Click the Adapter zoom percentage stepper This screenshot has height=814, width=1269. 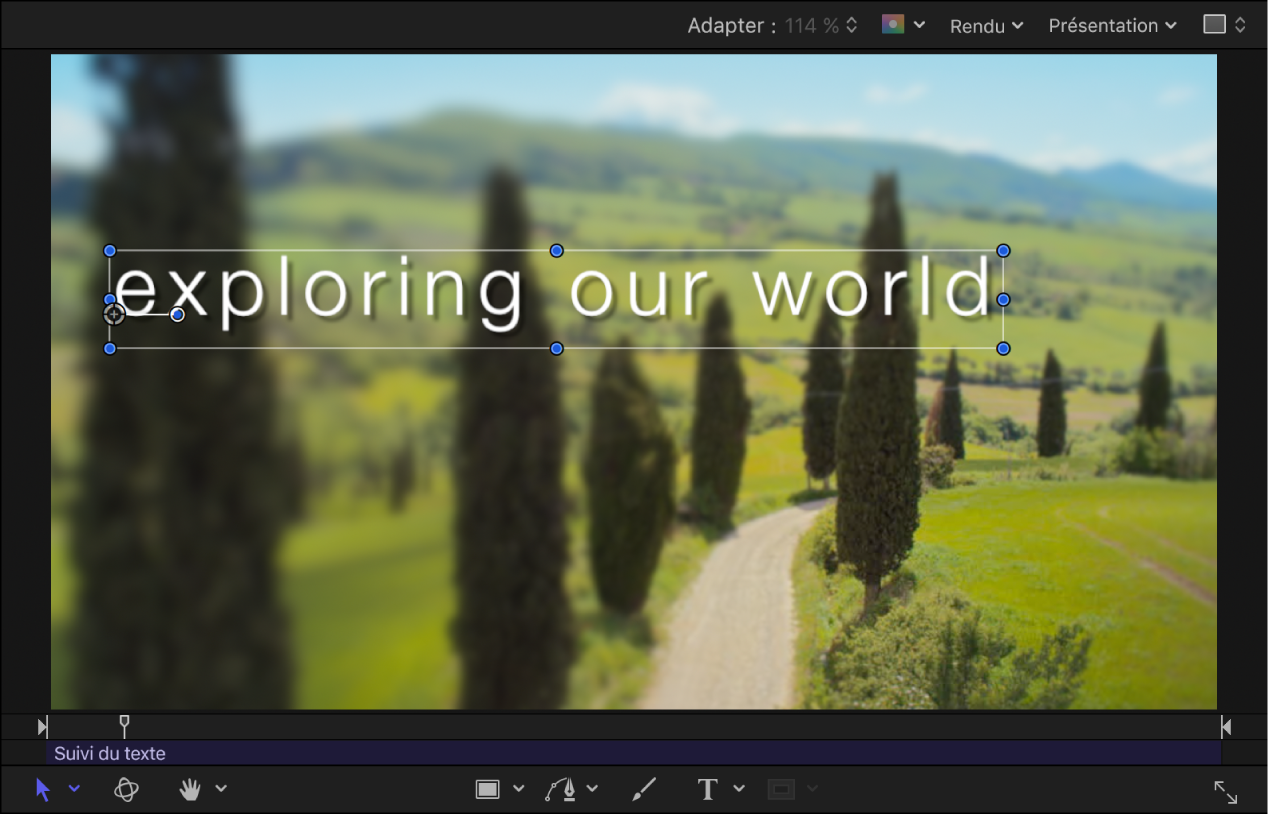click(x=852, y=26)
